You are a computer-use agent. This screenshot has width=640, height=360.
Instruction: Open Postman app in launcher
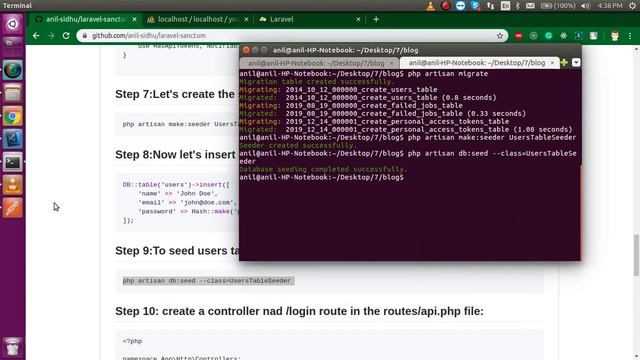click(13, 208)
